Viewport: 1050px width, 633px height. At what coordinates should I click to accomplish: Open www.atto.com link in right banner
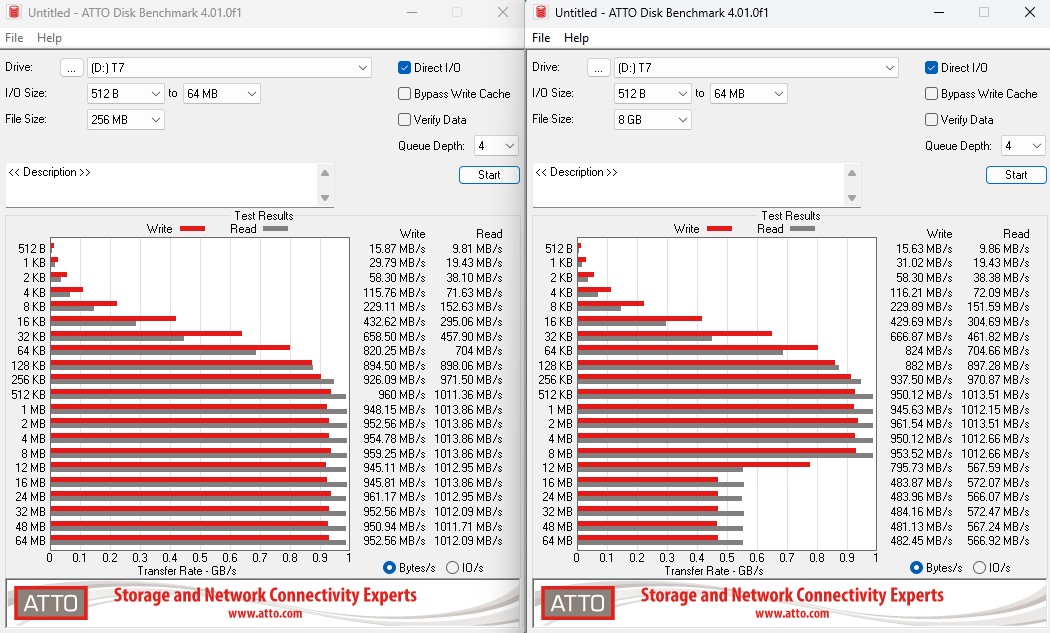792,614
